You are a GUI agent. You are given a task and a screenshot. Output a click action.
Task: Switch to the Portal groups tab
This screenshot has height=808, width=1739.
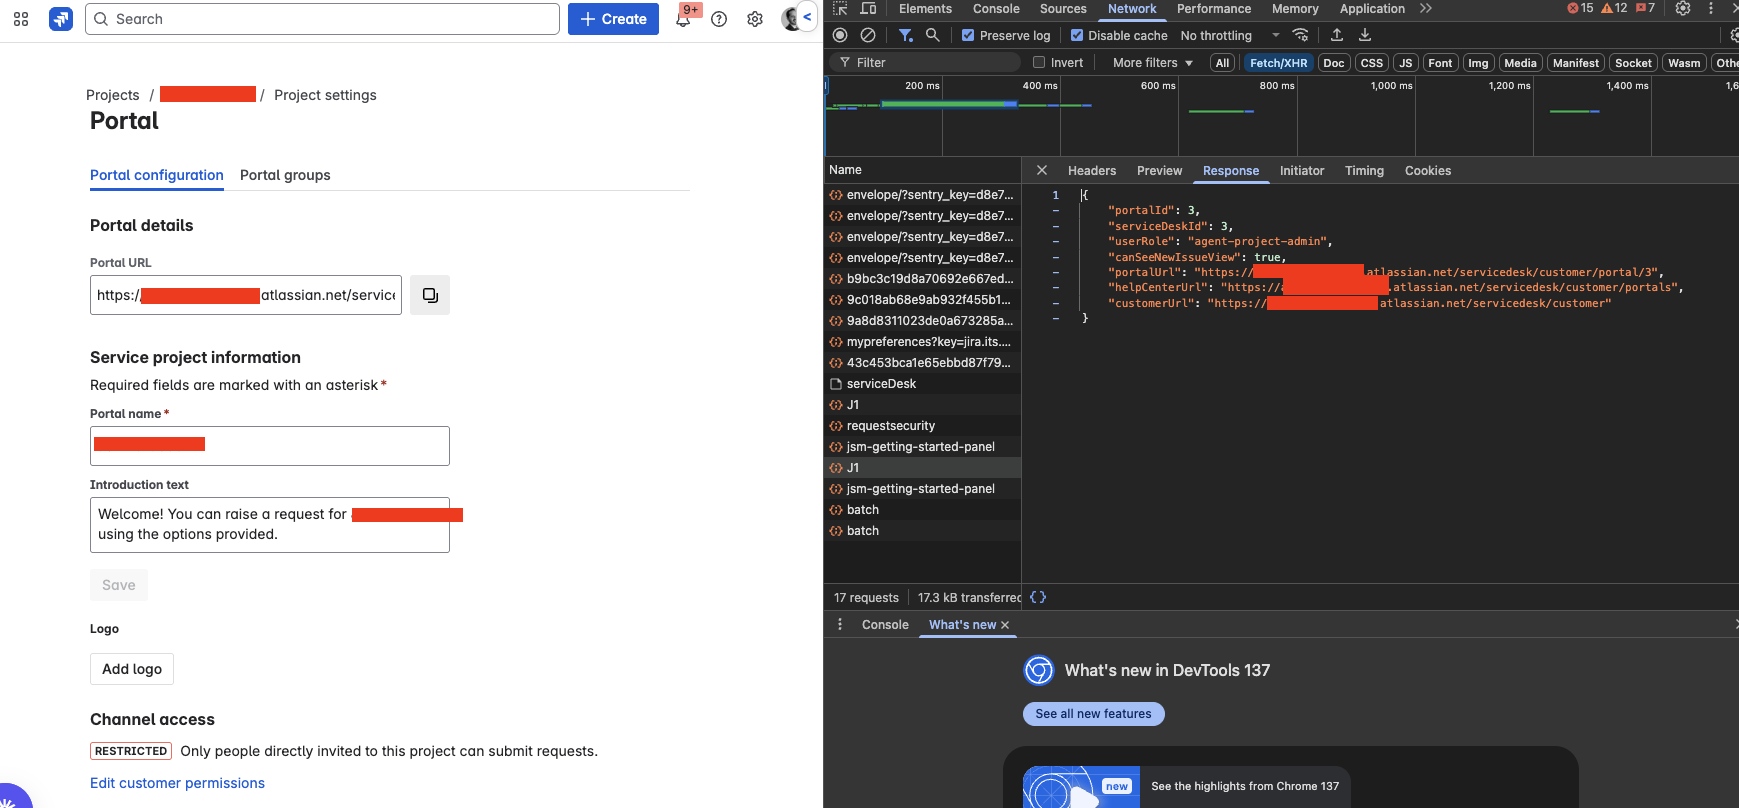pyautogui.click(x=285, y=175)
